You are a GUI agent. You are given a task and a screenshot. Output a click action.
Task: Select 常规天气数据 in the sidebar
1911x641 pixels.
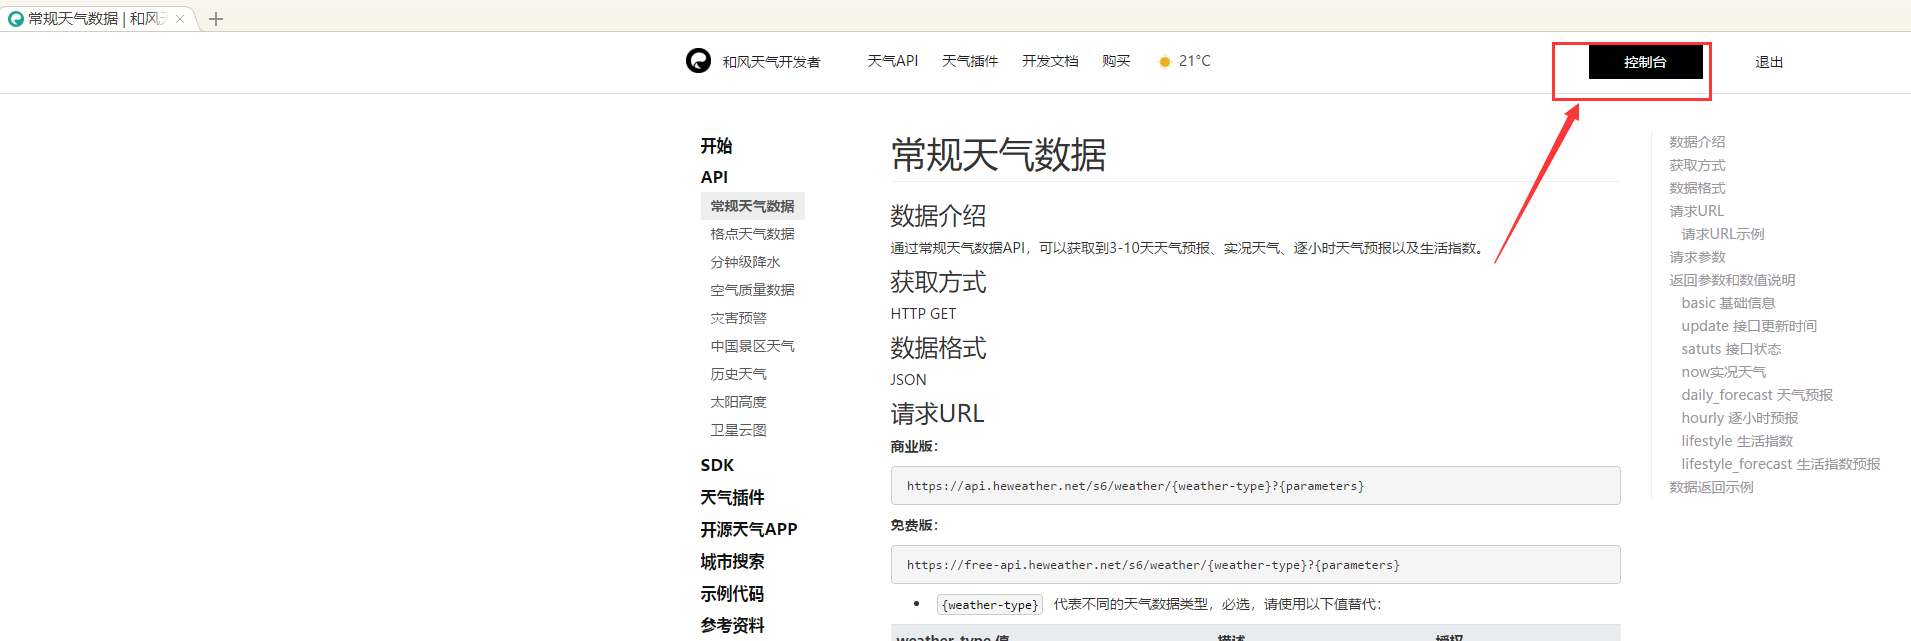[753, 206]
